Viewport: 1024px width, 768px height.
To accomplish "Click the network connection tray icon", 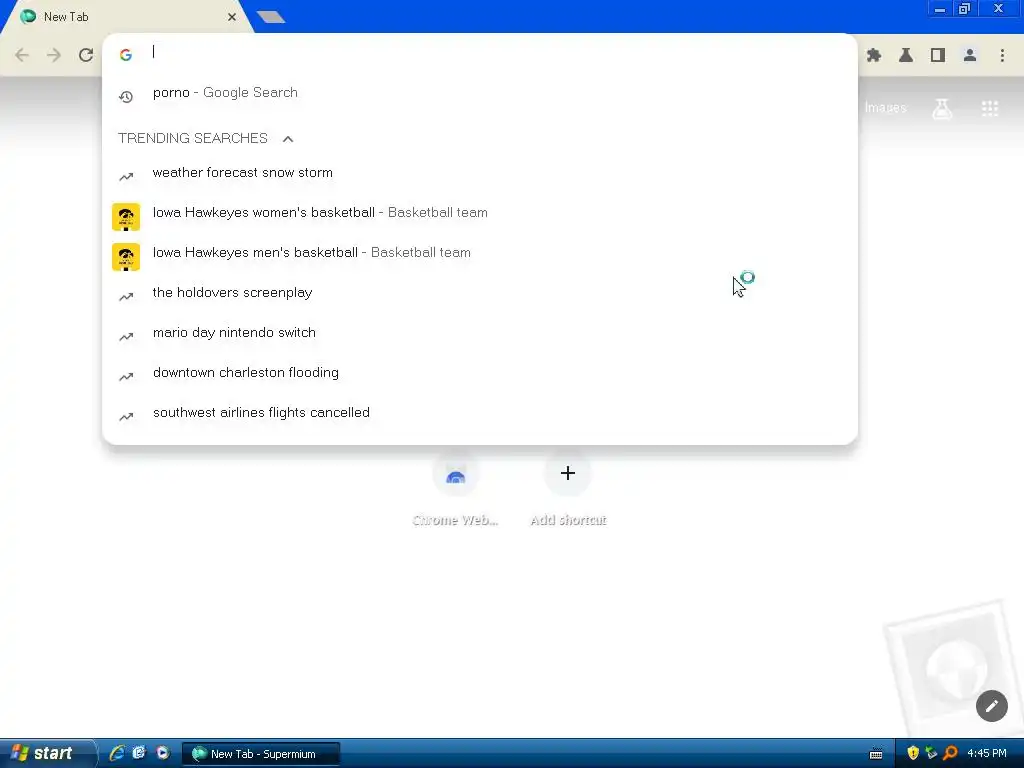I will point(931,753).
